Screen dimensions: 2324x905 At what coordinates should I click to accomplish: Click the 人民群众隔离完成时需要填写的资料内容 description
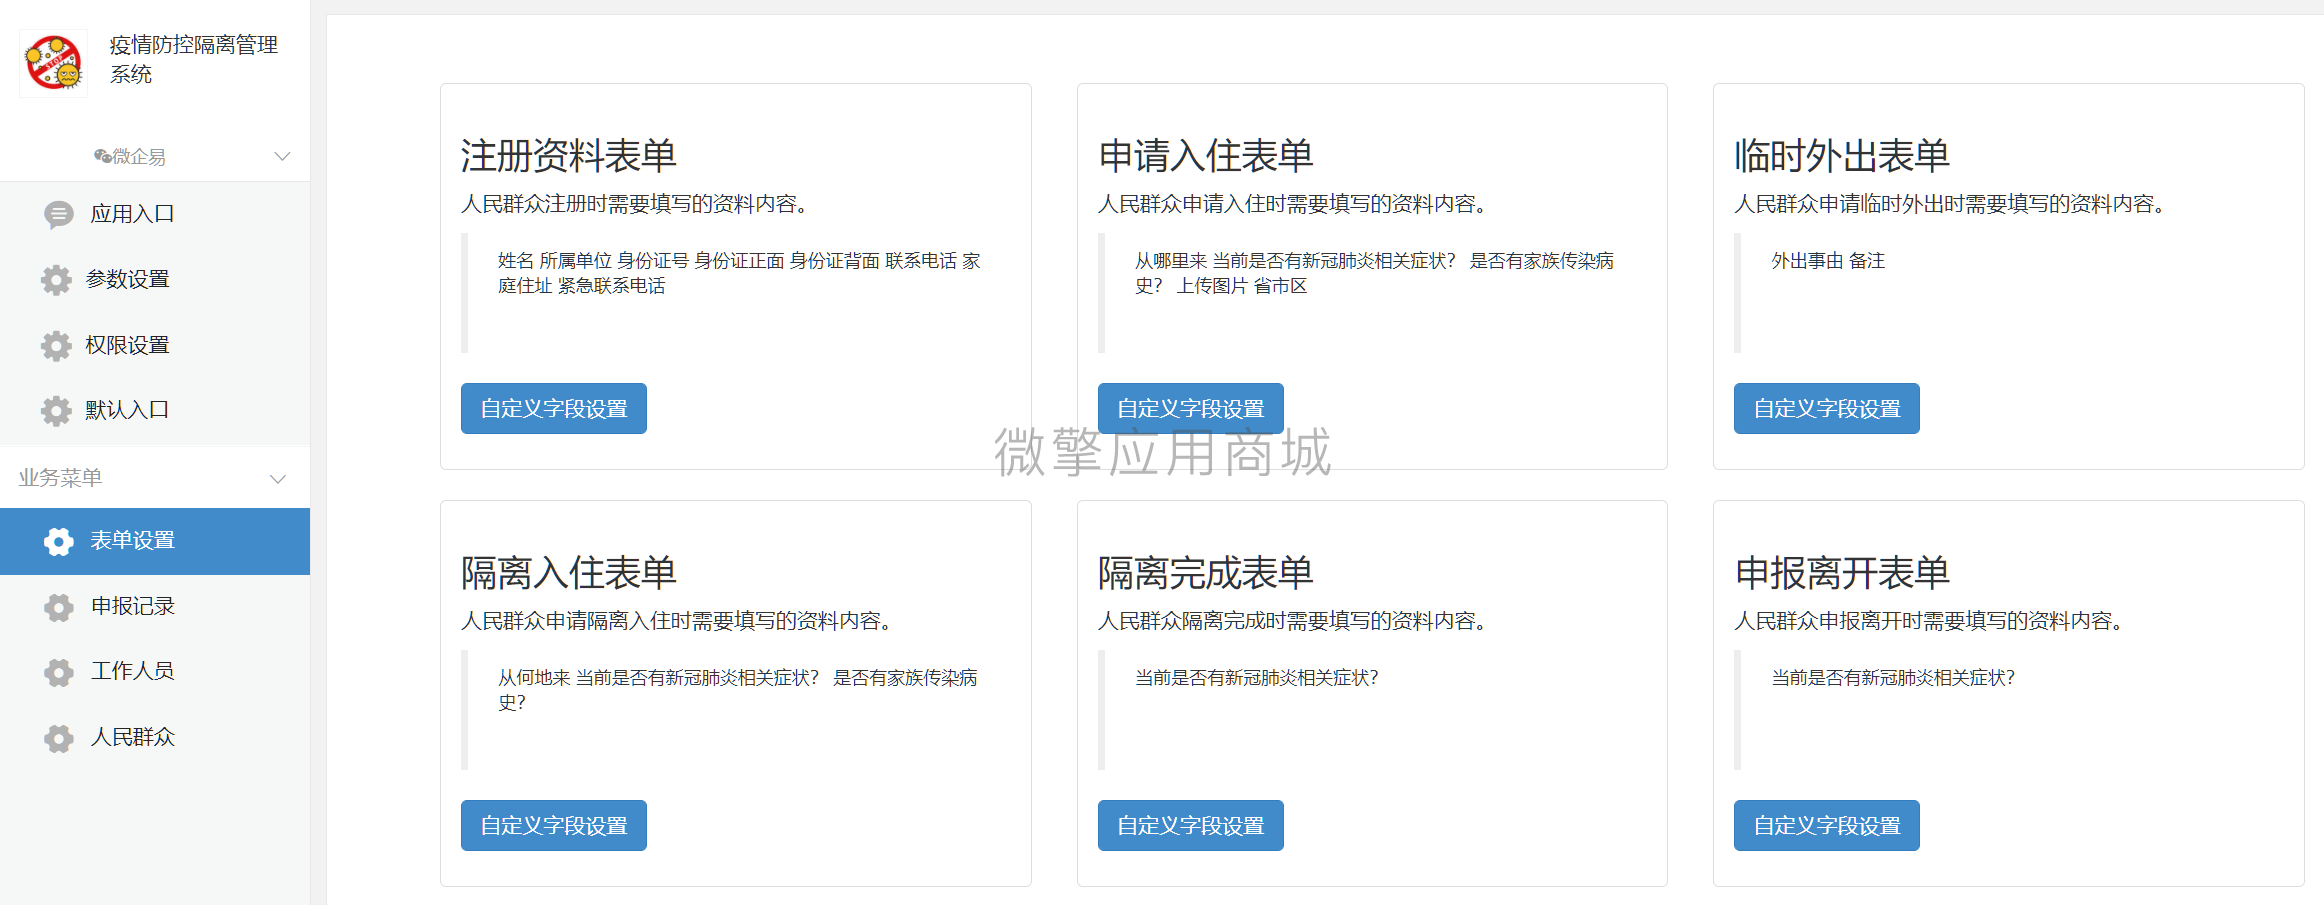pos(1292,621)
